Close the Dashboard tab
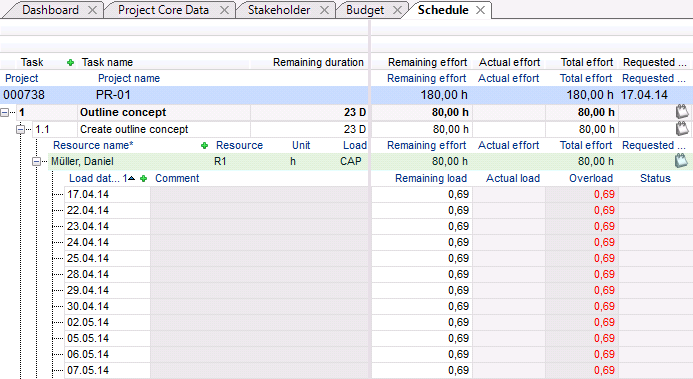This screenshot has height=379, width=693. [x=92, y=10]
